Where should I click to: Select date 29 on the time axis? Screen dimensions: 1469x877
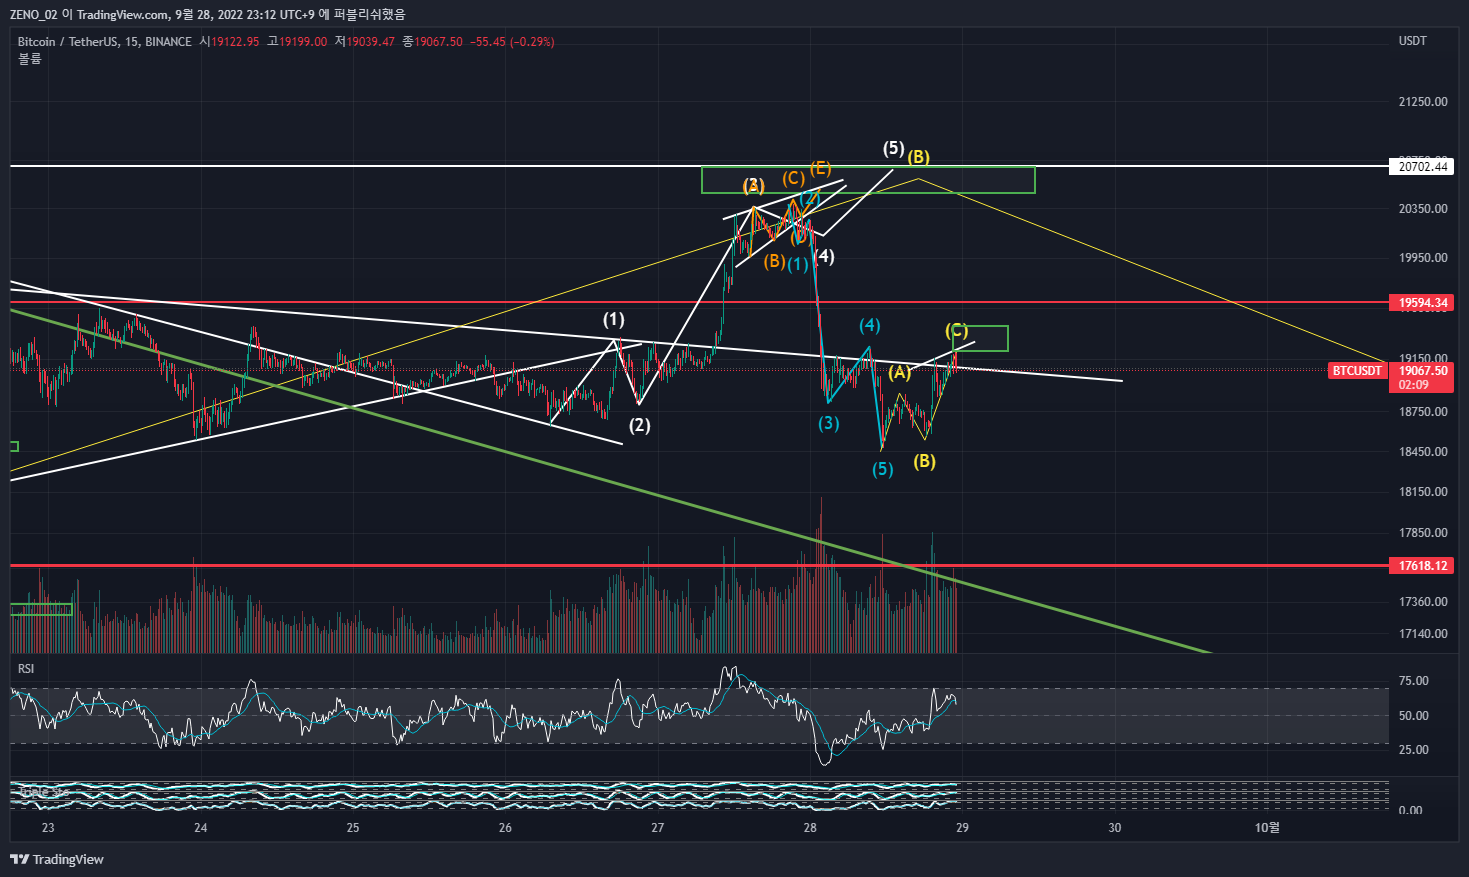962,828
